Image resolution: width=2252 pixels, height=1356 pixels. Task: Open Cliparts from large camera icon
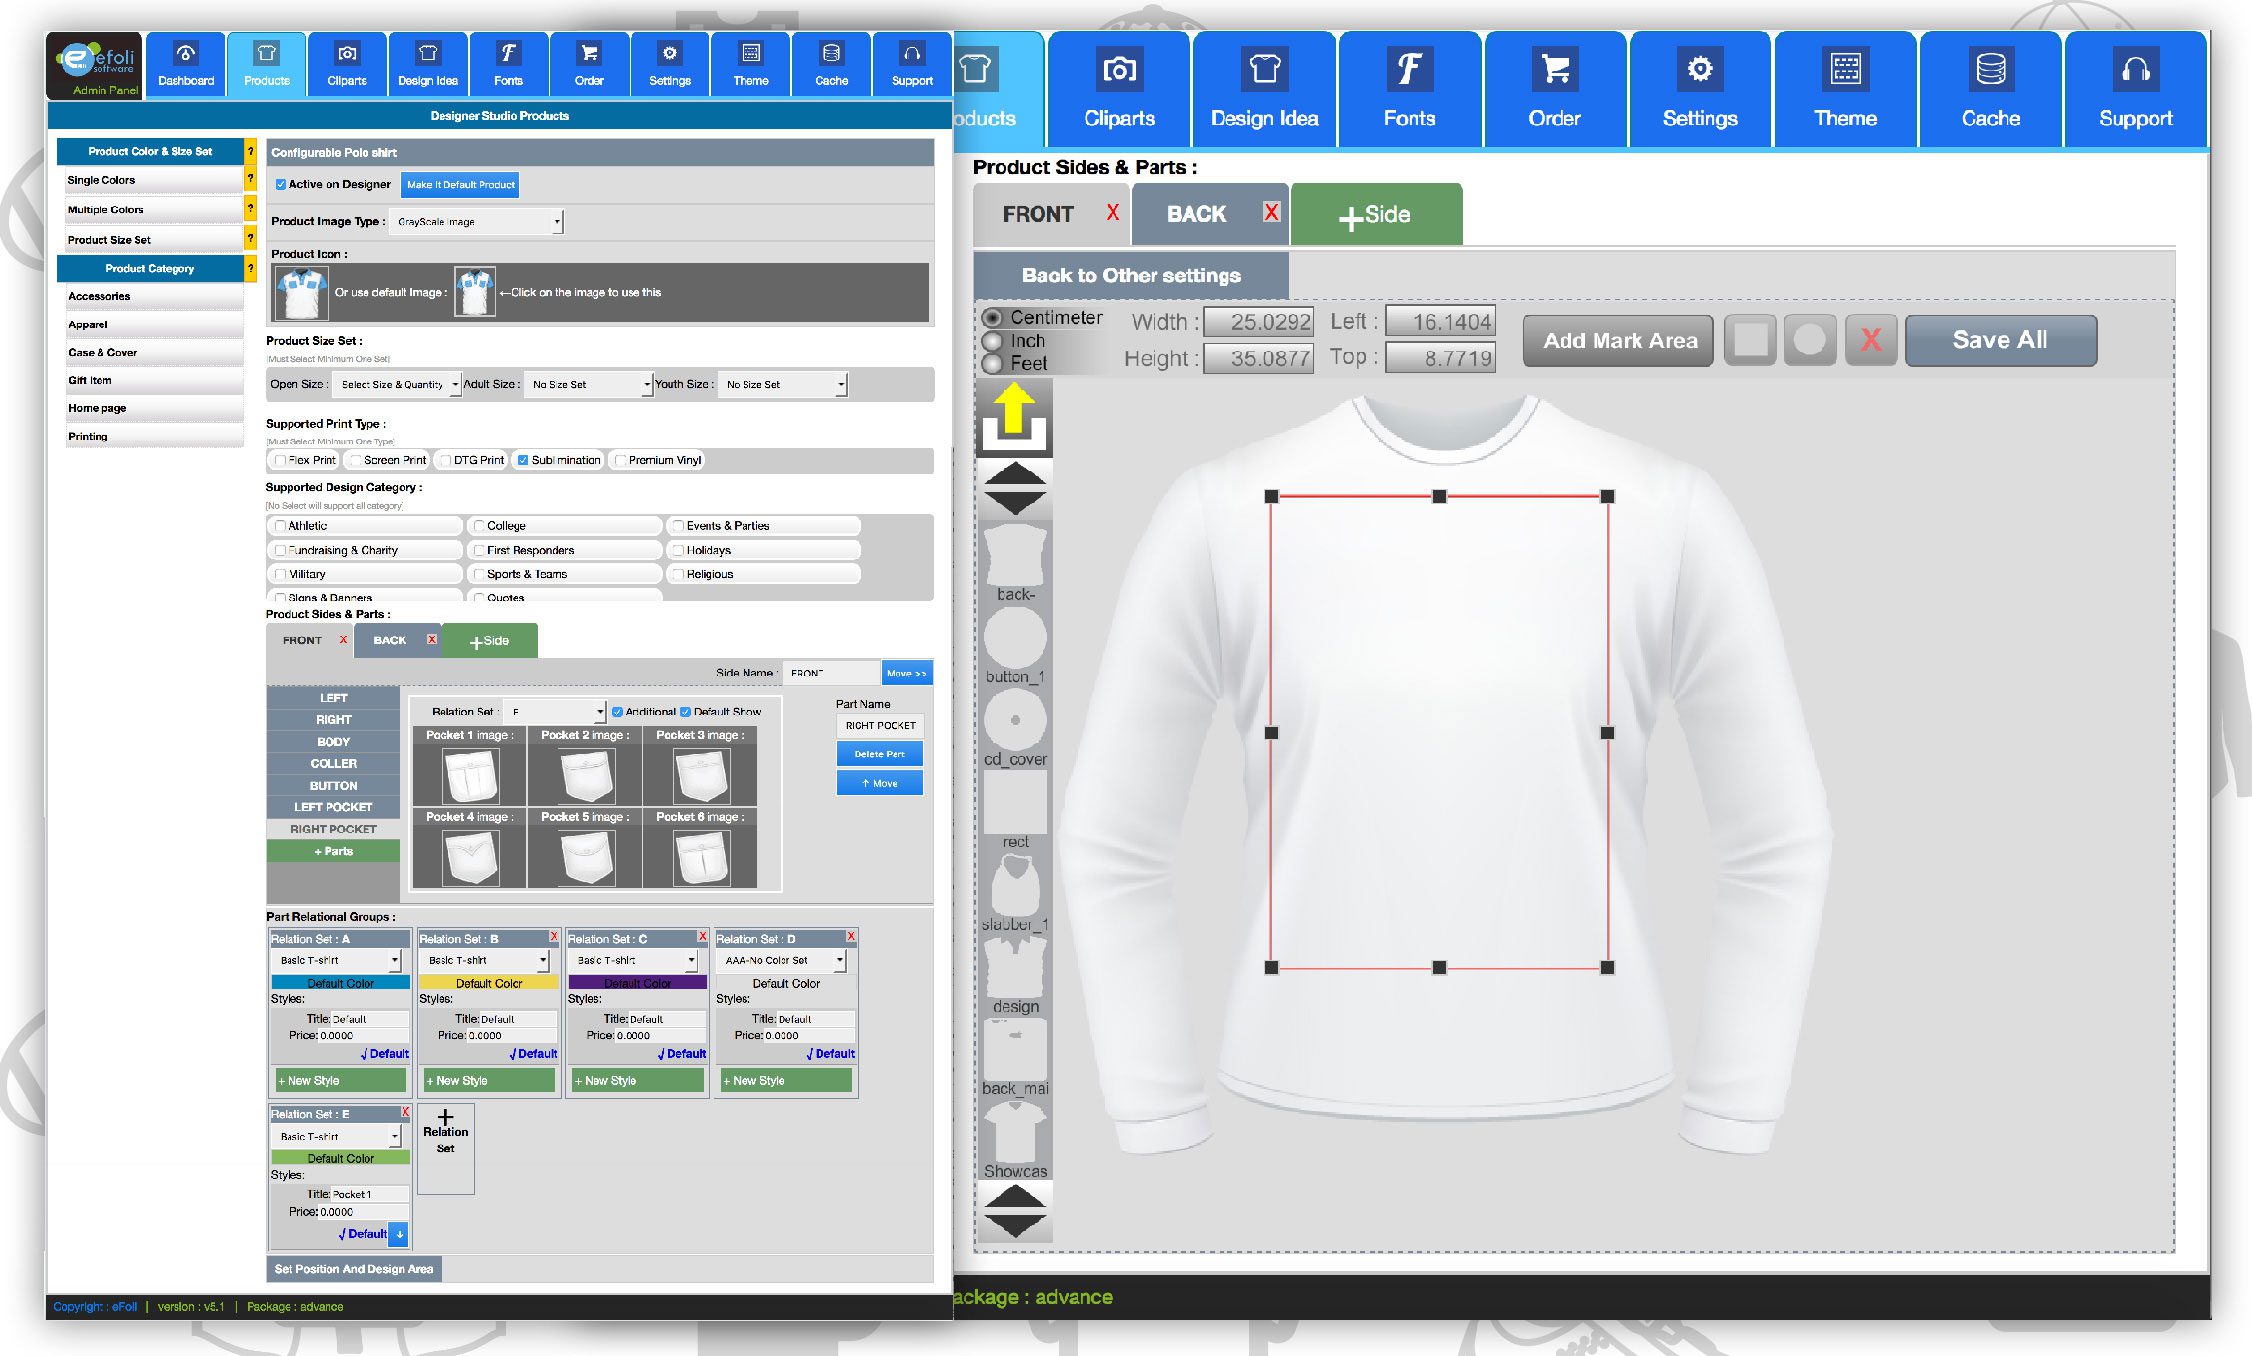tap(1119, 70)
